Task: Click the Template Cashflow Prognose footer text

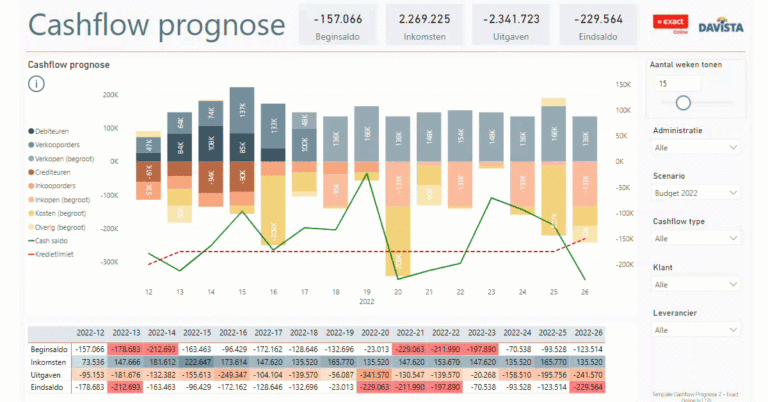Action: (696, 397)
